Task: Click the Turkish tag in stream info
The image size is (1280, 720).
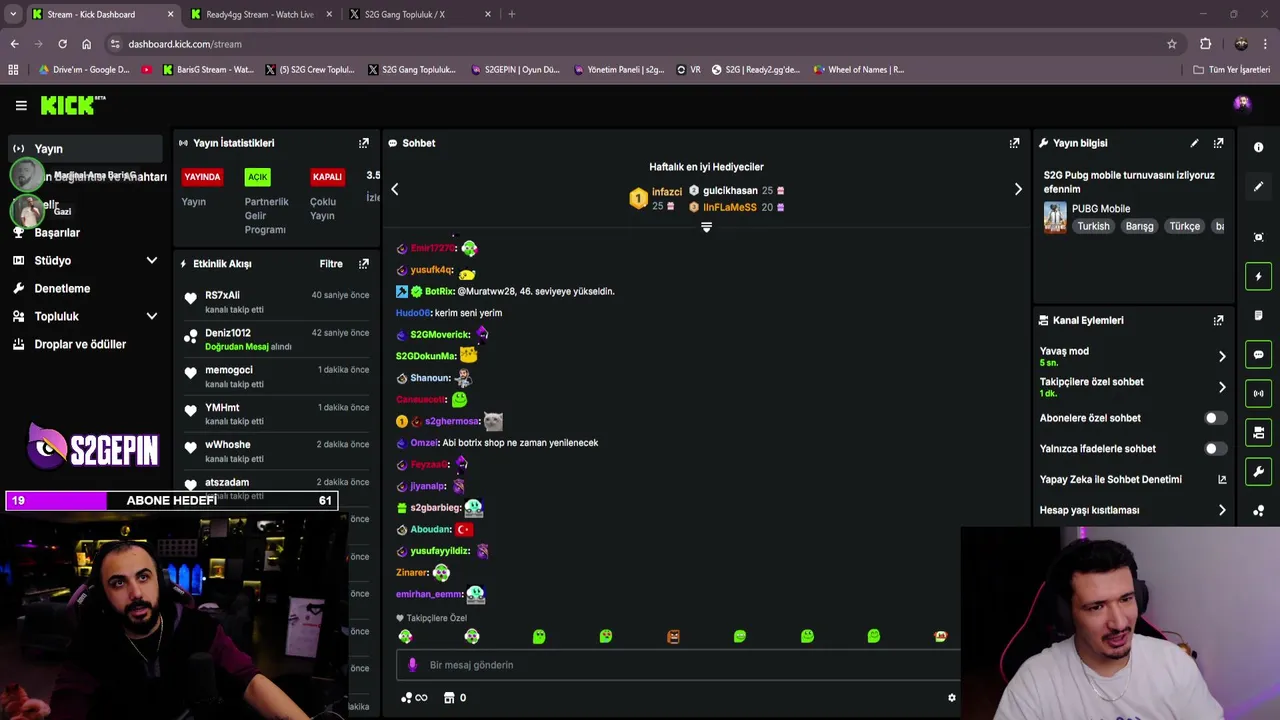Action: [1093, 226]
